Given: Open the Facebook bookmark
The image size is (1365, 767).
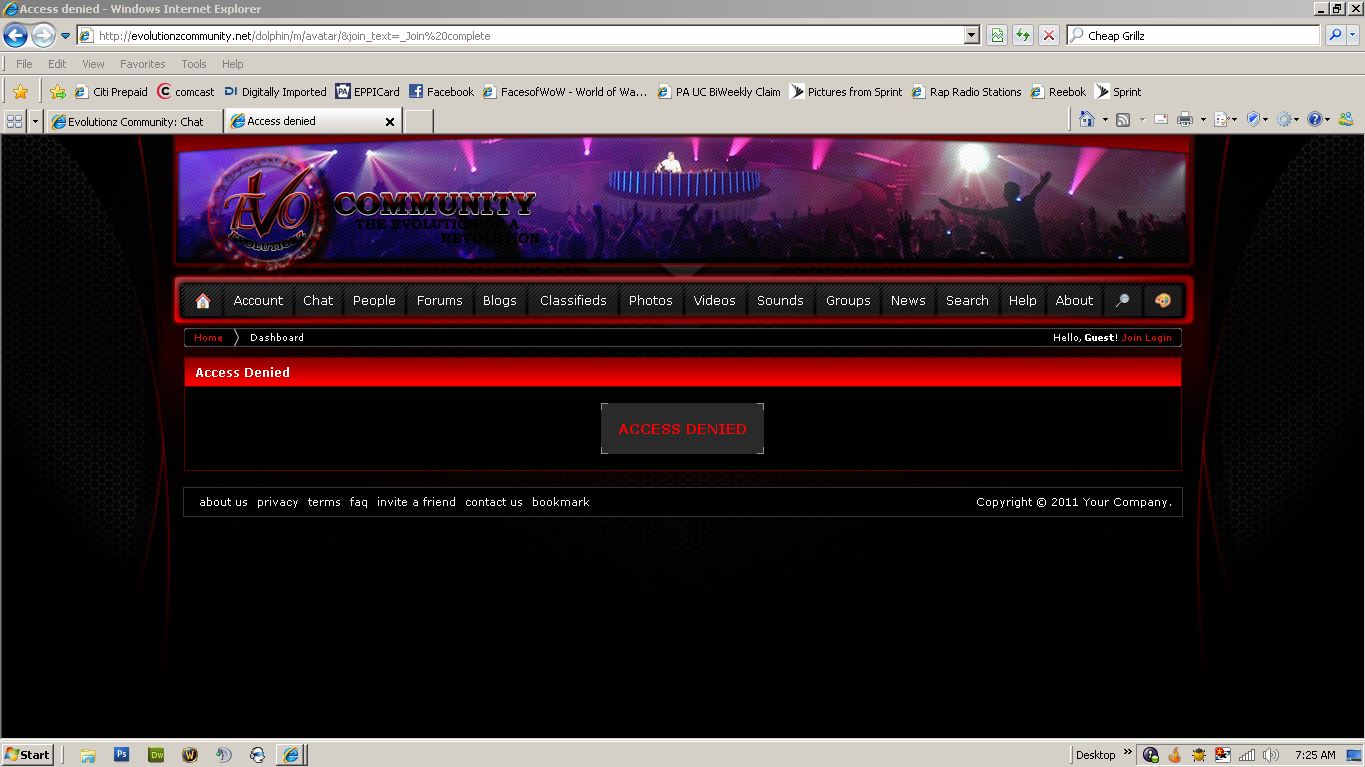Looking at the screenshot, I should [x=441, y=92].
